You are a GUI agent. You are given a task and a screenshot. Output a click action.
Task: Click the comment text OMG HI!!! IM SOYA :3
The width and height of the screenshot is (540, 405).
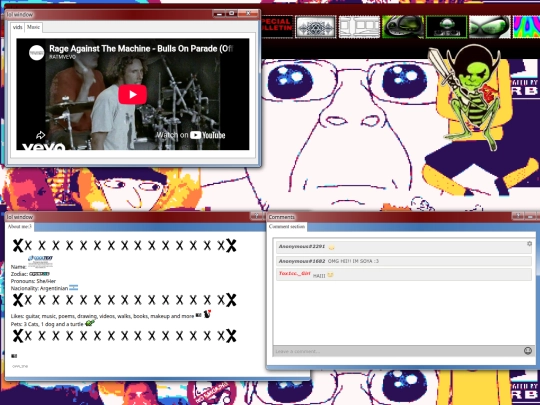(353, 261)
